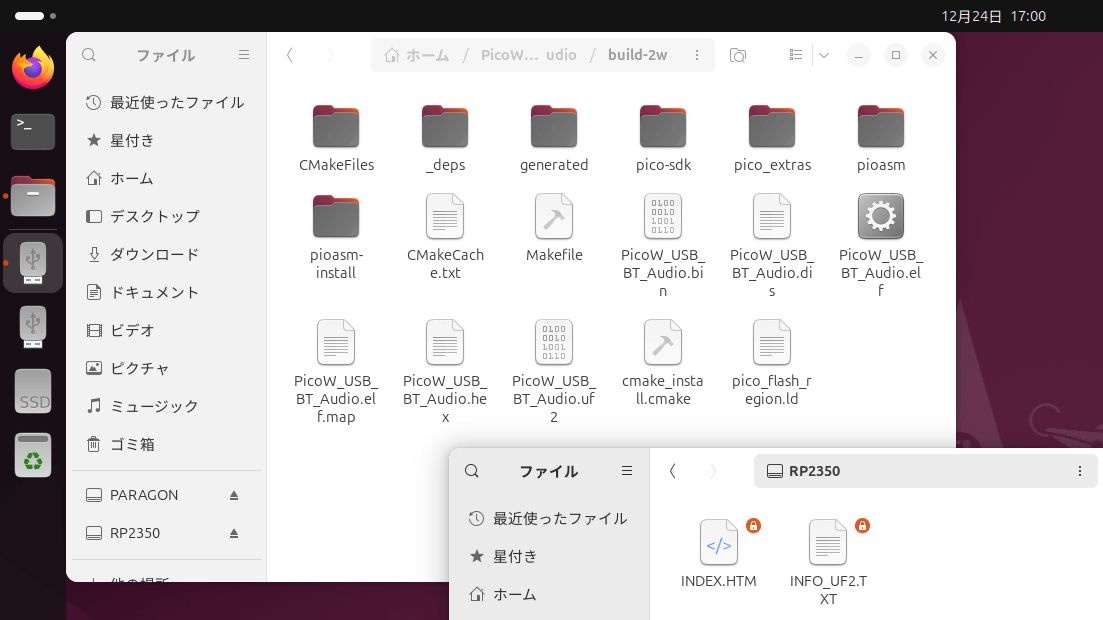Viewport: 1103px width, 620px height.
Task: Eject the PARAGON drive
Action: click(x=234, y=495)
